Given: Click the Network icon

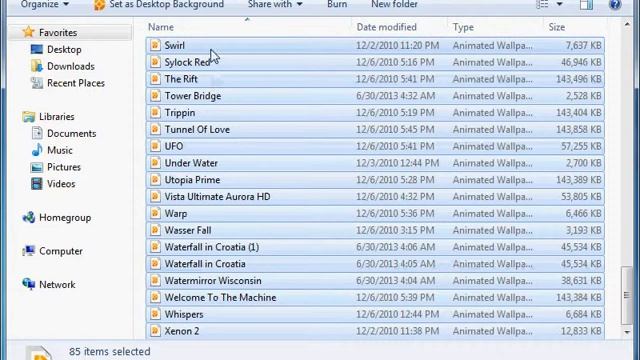Looking at the screenshot, I should (x=29, y=284).
